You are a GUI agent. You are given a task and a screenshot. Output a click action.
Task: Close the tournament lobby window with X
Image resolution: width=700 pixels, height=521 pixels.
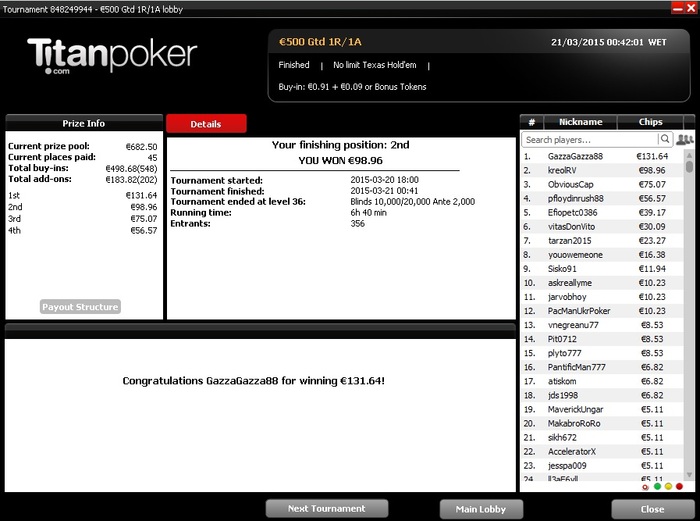[x=690, y=8]
